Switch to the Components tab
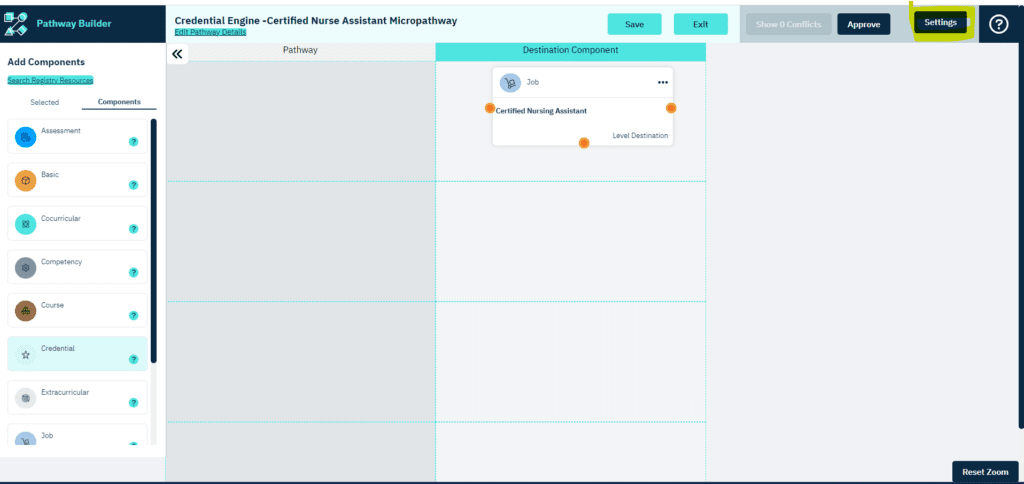This screenshot has height=484, width=1024. [119, 103]
